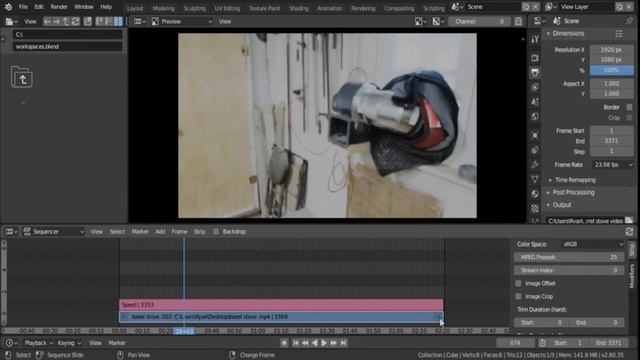The width and height of the screenshot is (640, 360).
Task: Pin the properties editor context
Action: pyautogui.click(x=629, y=21)
